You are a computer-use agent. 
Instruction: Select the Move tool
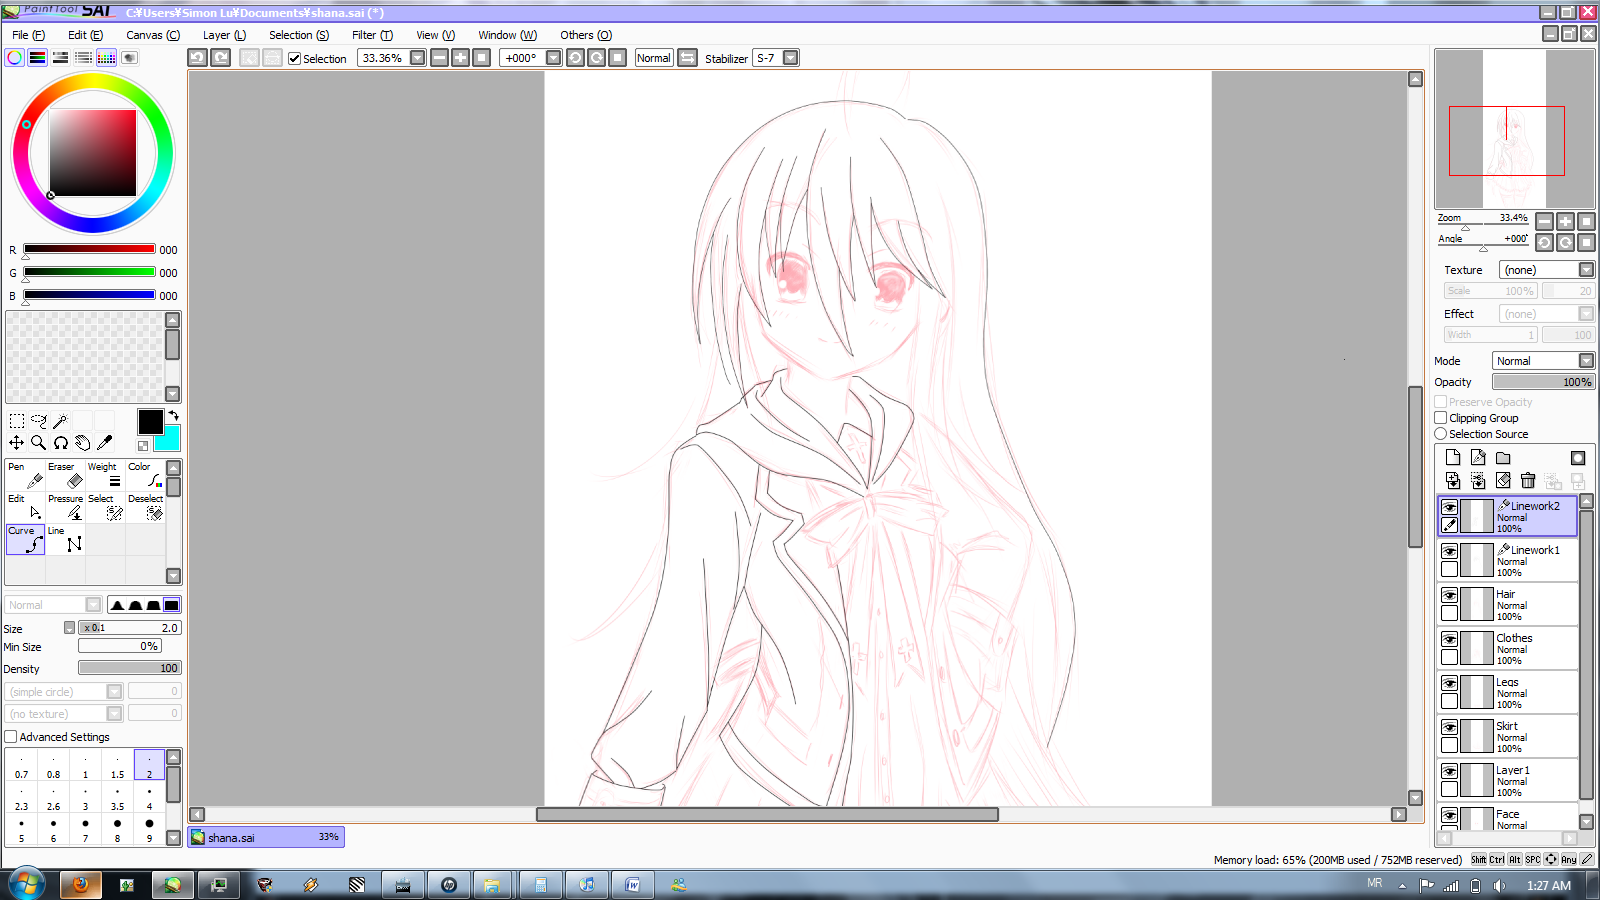pyautogui.click(x=17, y=442)
